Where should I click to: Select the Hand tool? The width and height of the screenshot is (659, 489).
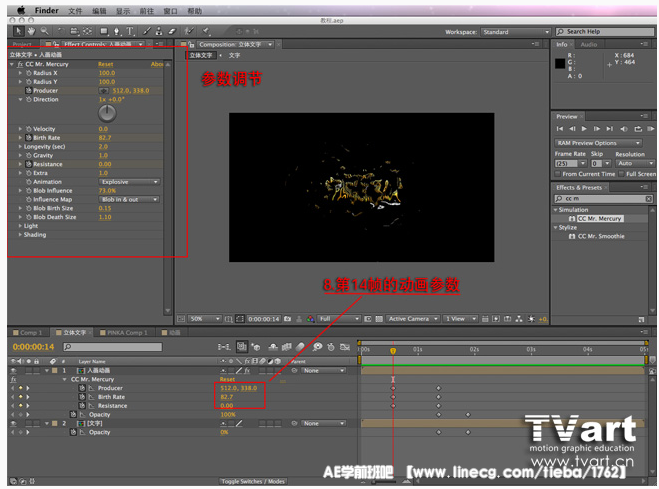coord(31,31)
